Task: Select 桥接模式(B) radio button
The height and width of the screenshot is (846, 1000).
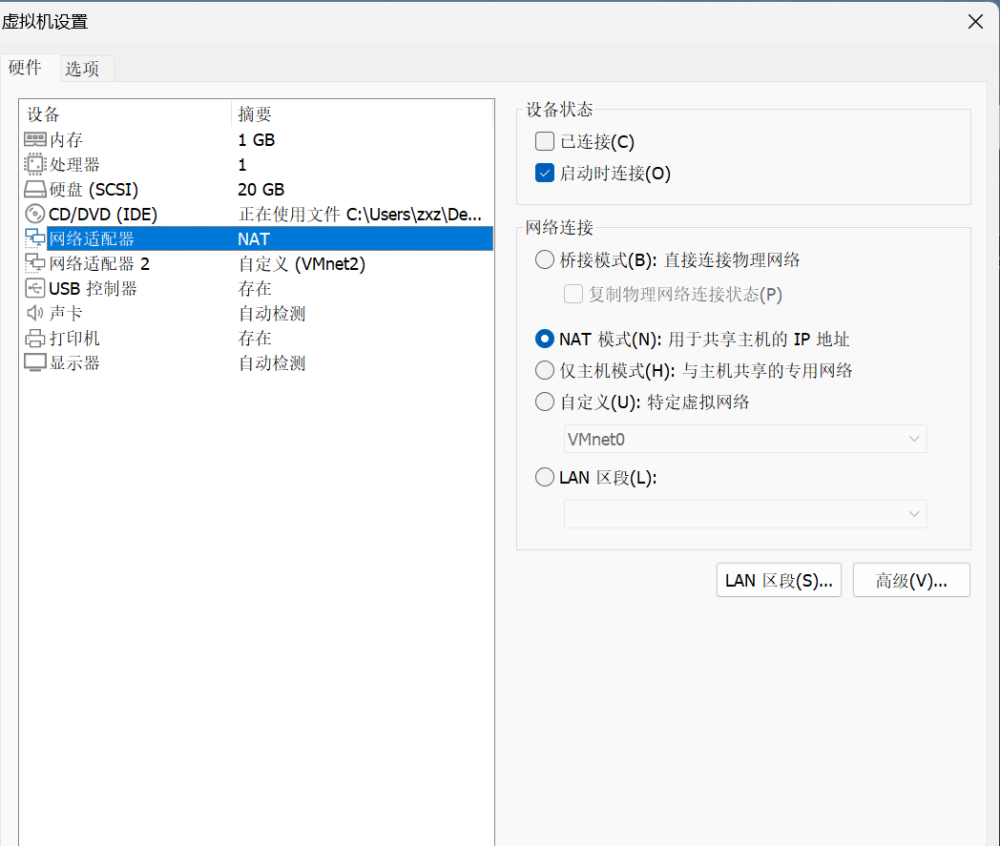Action: pos(545,260)
